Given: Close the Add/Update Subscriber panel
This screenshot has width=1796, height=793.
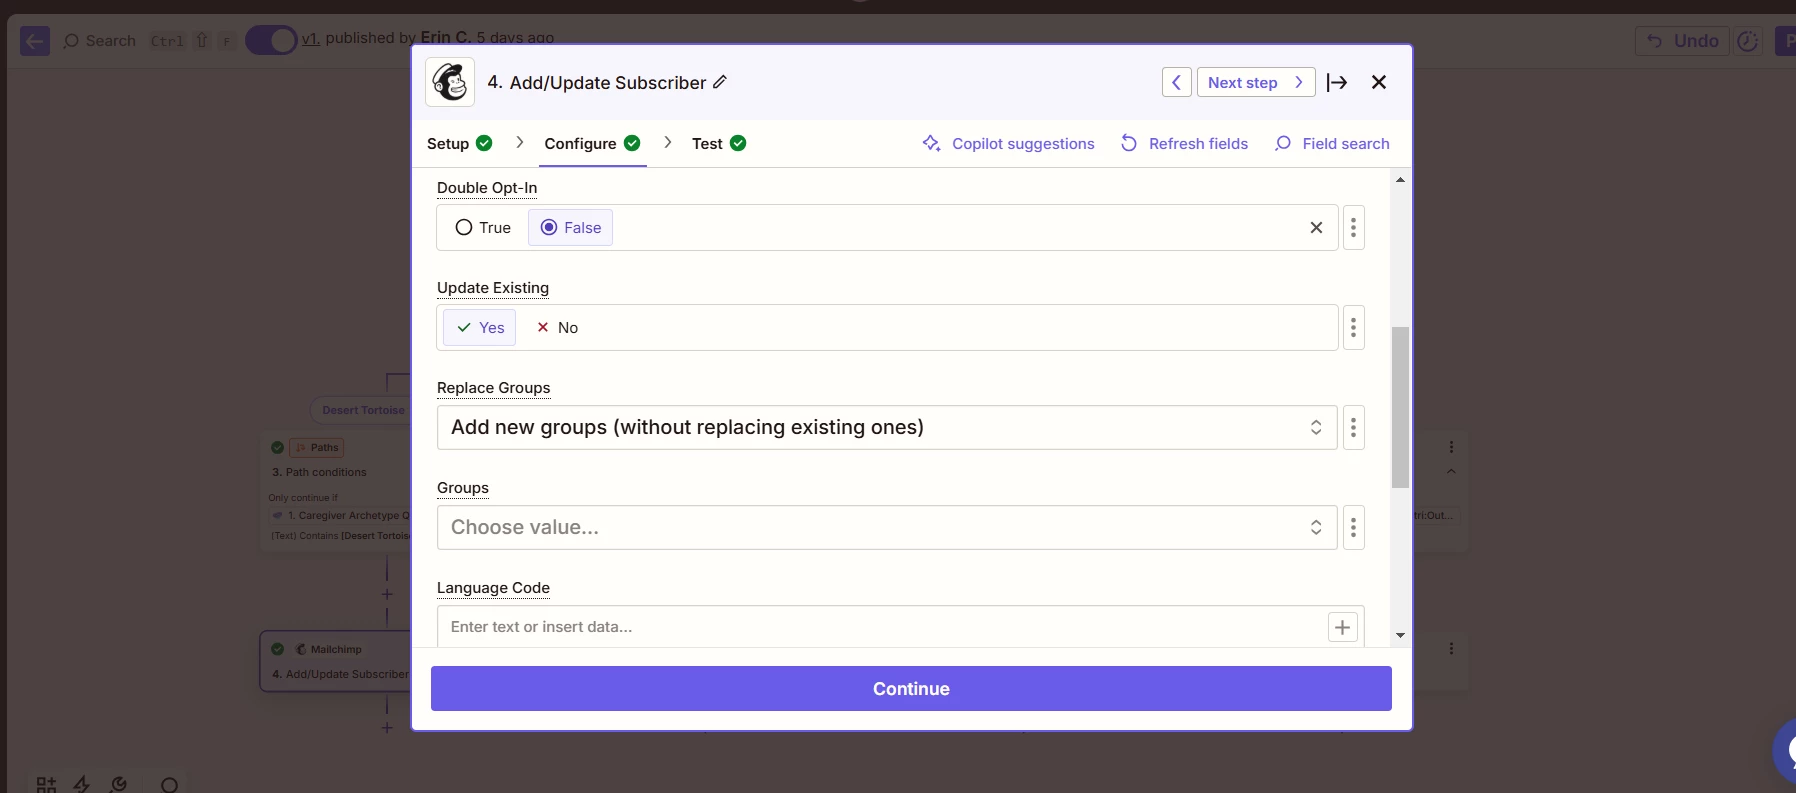Looking at the screenshot, I should (1379, 82).
